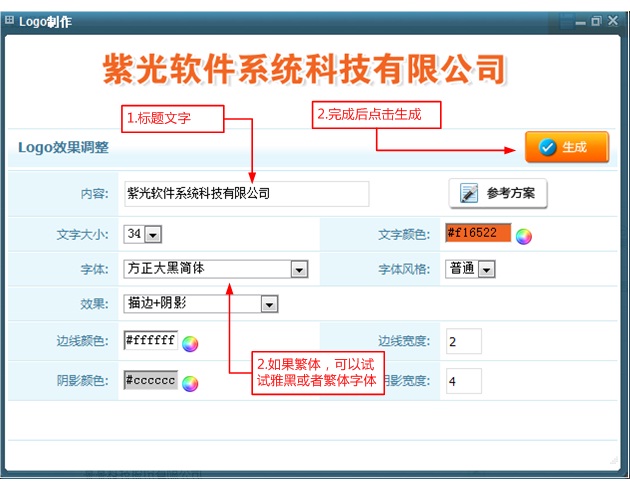Maximize the Logo制作 window
Viewport: 630px width, 491px height.
click(x=596, y=21)
